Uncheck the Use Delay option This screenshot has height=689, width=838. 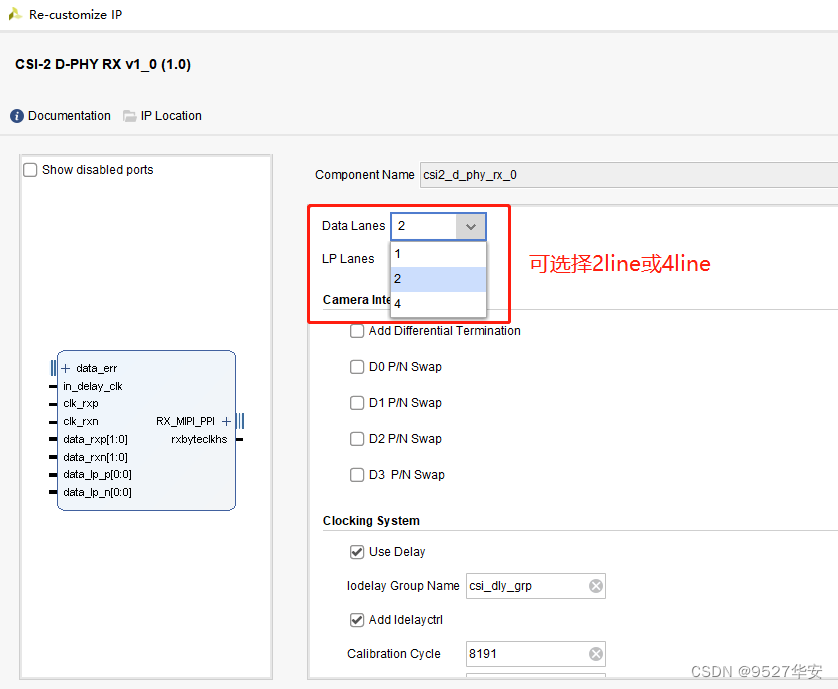pyautogui.click(x=357, y=552)
